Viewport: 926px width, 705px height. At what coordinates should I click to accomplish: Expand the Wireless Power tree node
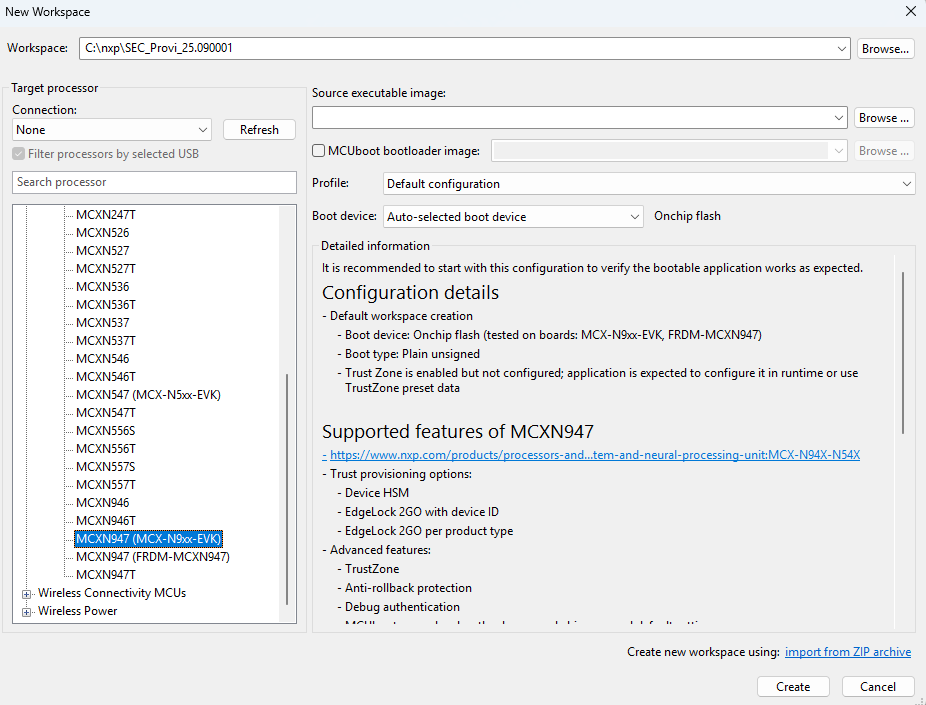click(27, 612)
